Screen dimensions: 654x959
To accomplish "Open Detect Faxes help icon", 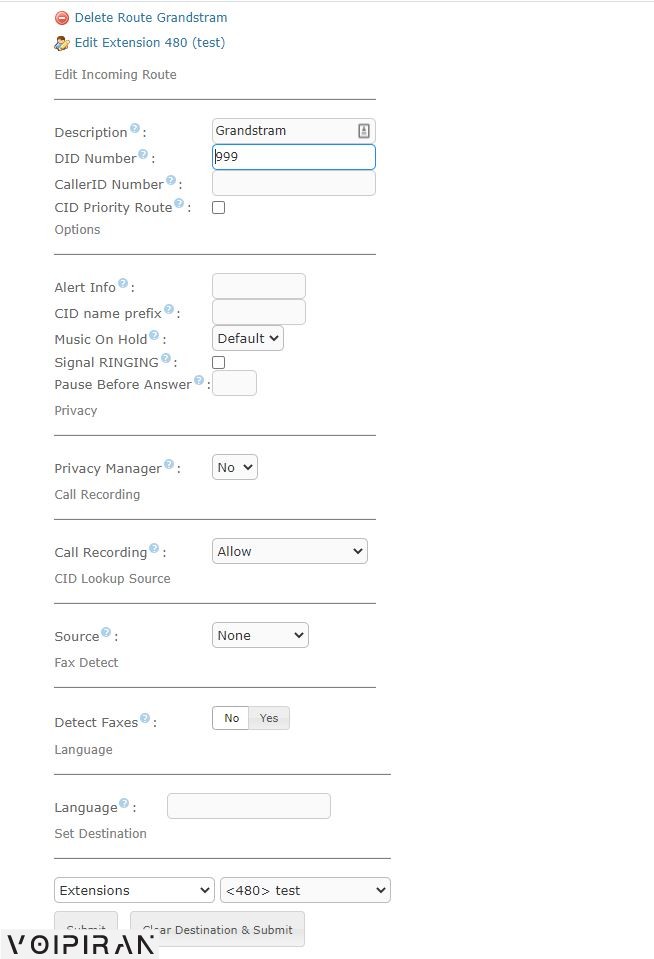I will (x=145, y=718).
